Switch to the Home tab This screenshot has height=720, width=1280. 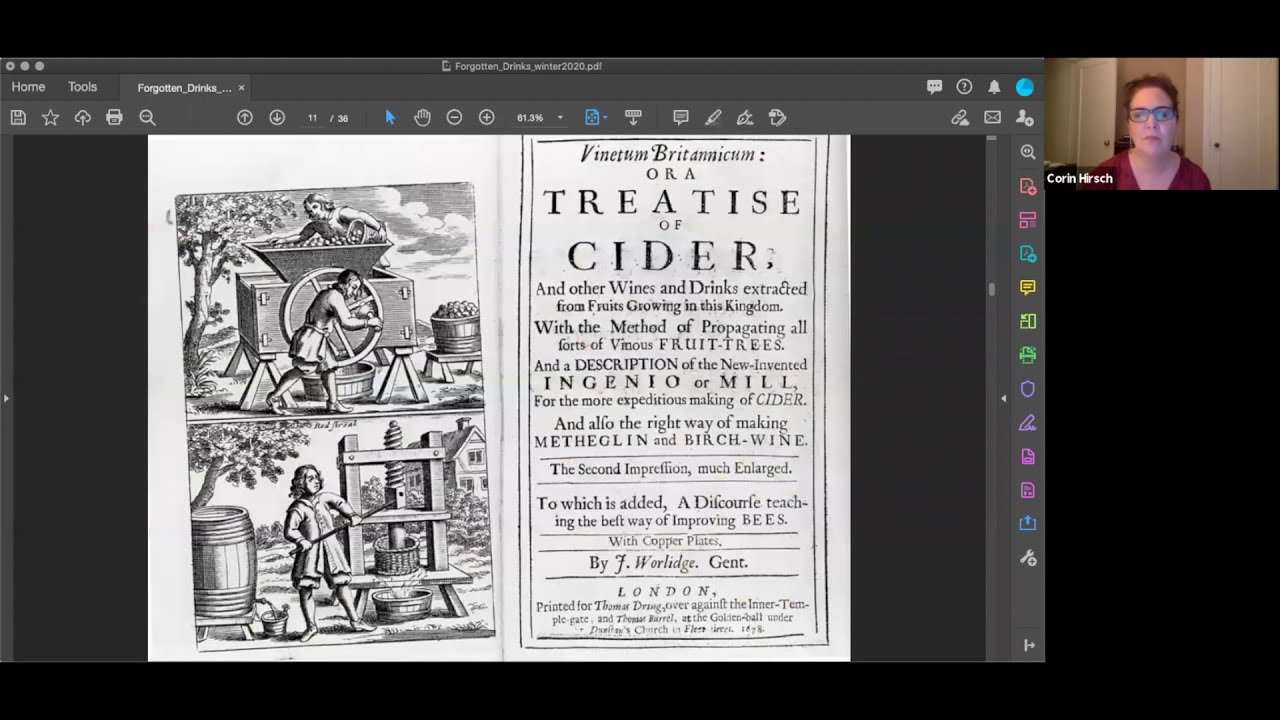[28, 87]
